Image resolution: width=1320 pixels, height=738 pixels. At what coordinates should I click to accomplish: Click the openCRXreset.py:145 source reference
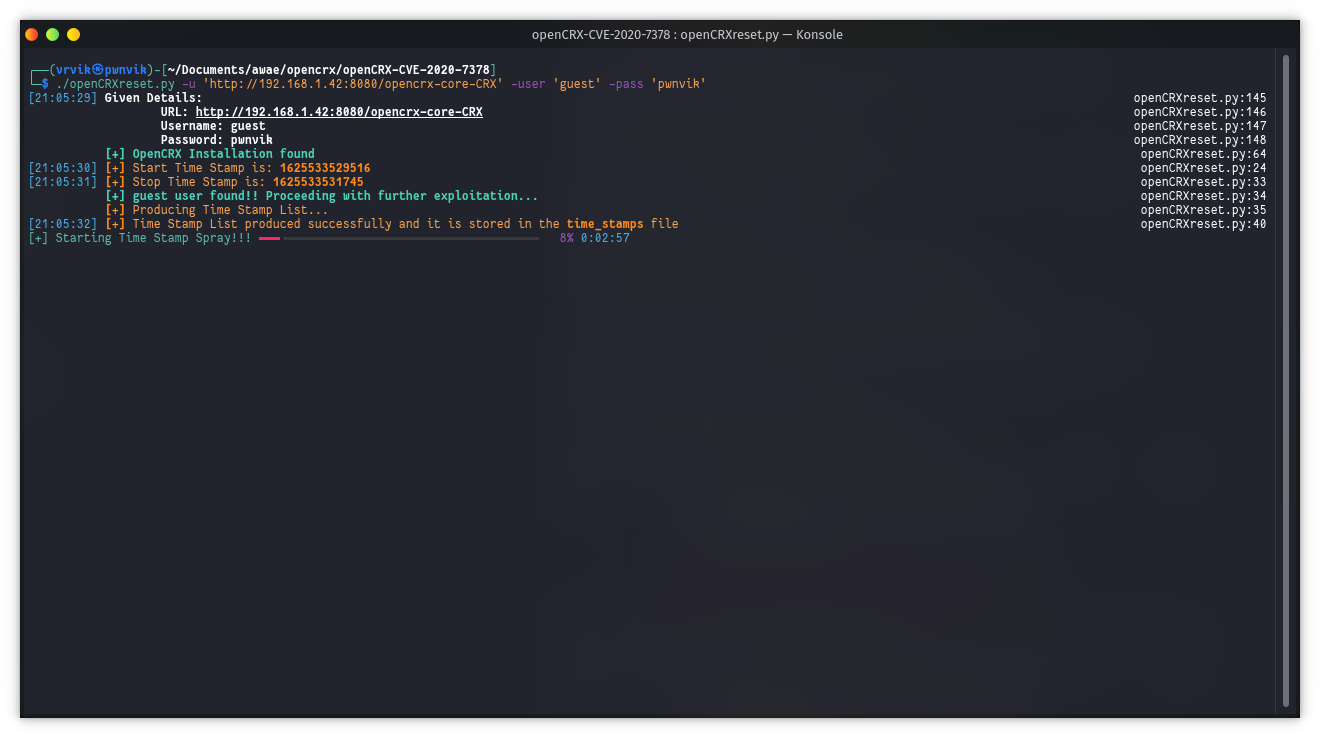1200,98
